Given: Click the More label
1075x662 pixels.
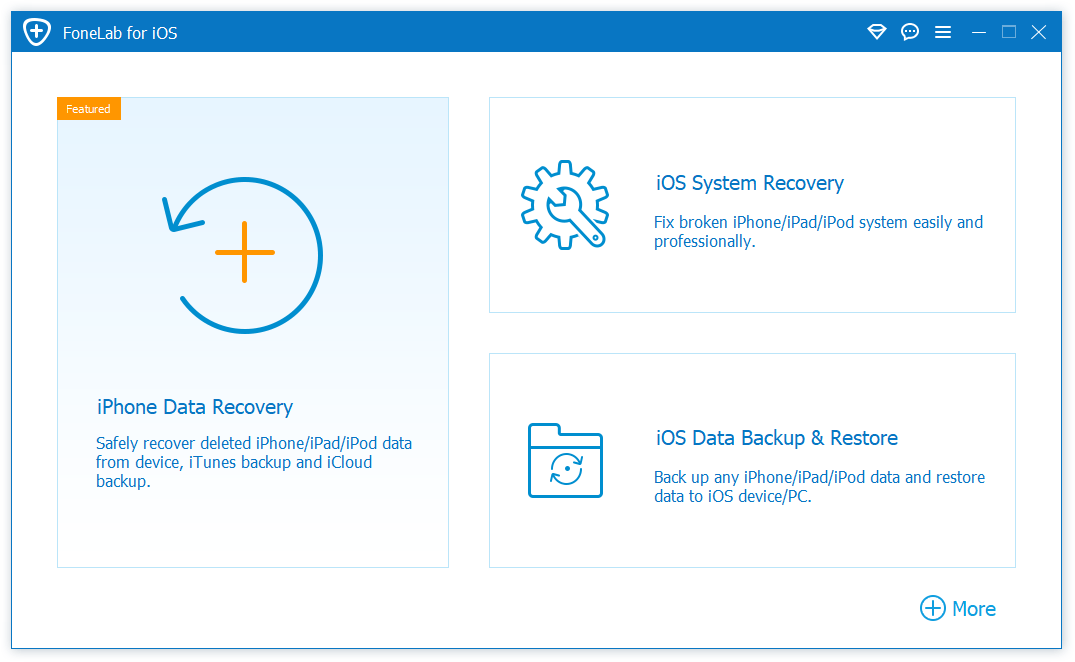Looking at the screenshot, I should pyautogui.click(x=974, y=609).
